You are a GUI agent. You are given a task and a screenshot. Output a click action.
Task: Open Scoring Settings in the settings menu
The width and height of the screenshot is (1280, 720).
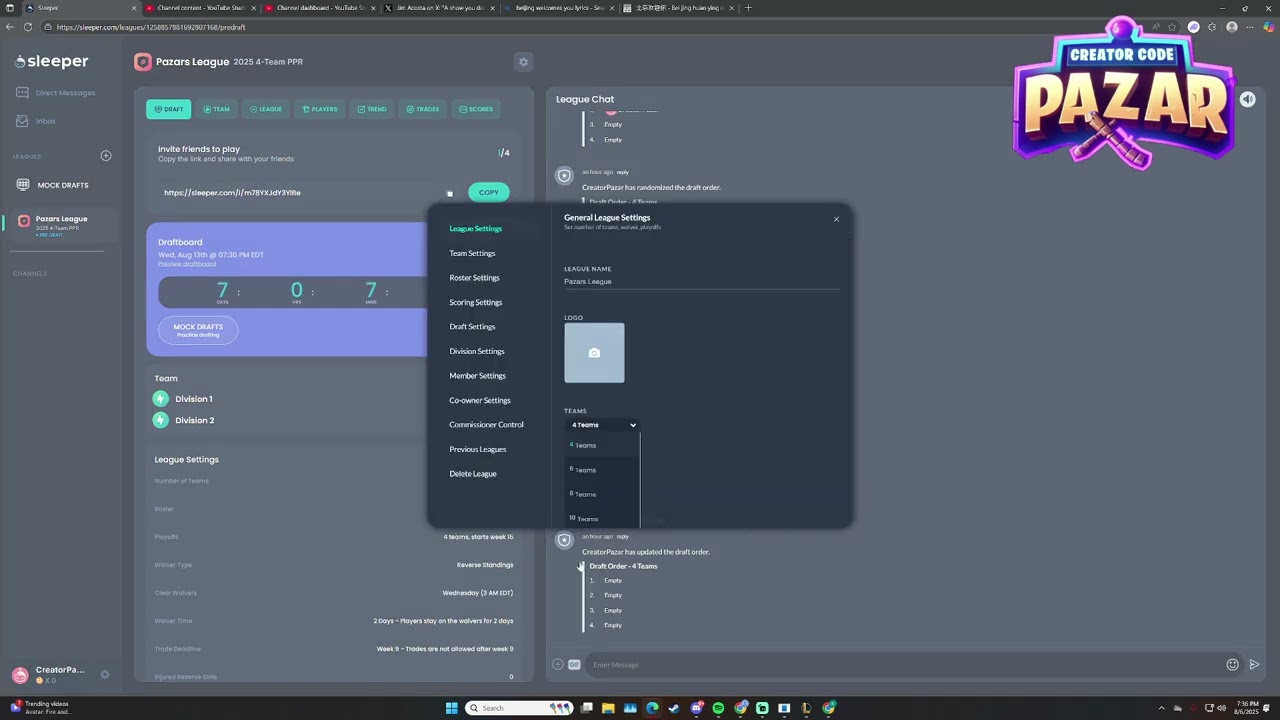coord(476,302)
